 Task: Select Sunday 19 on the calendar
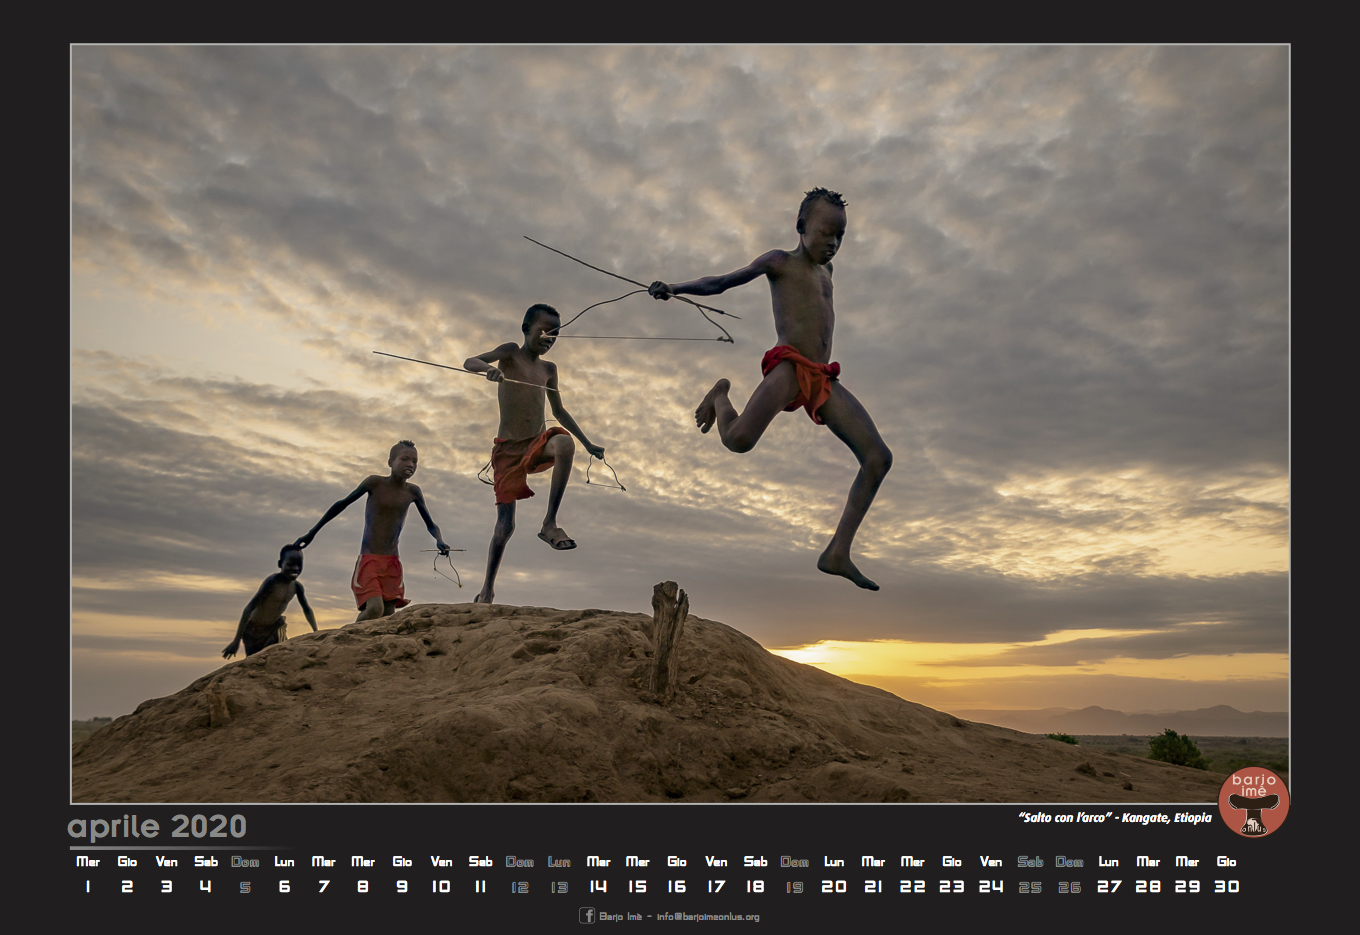(x=794, y=886)
